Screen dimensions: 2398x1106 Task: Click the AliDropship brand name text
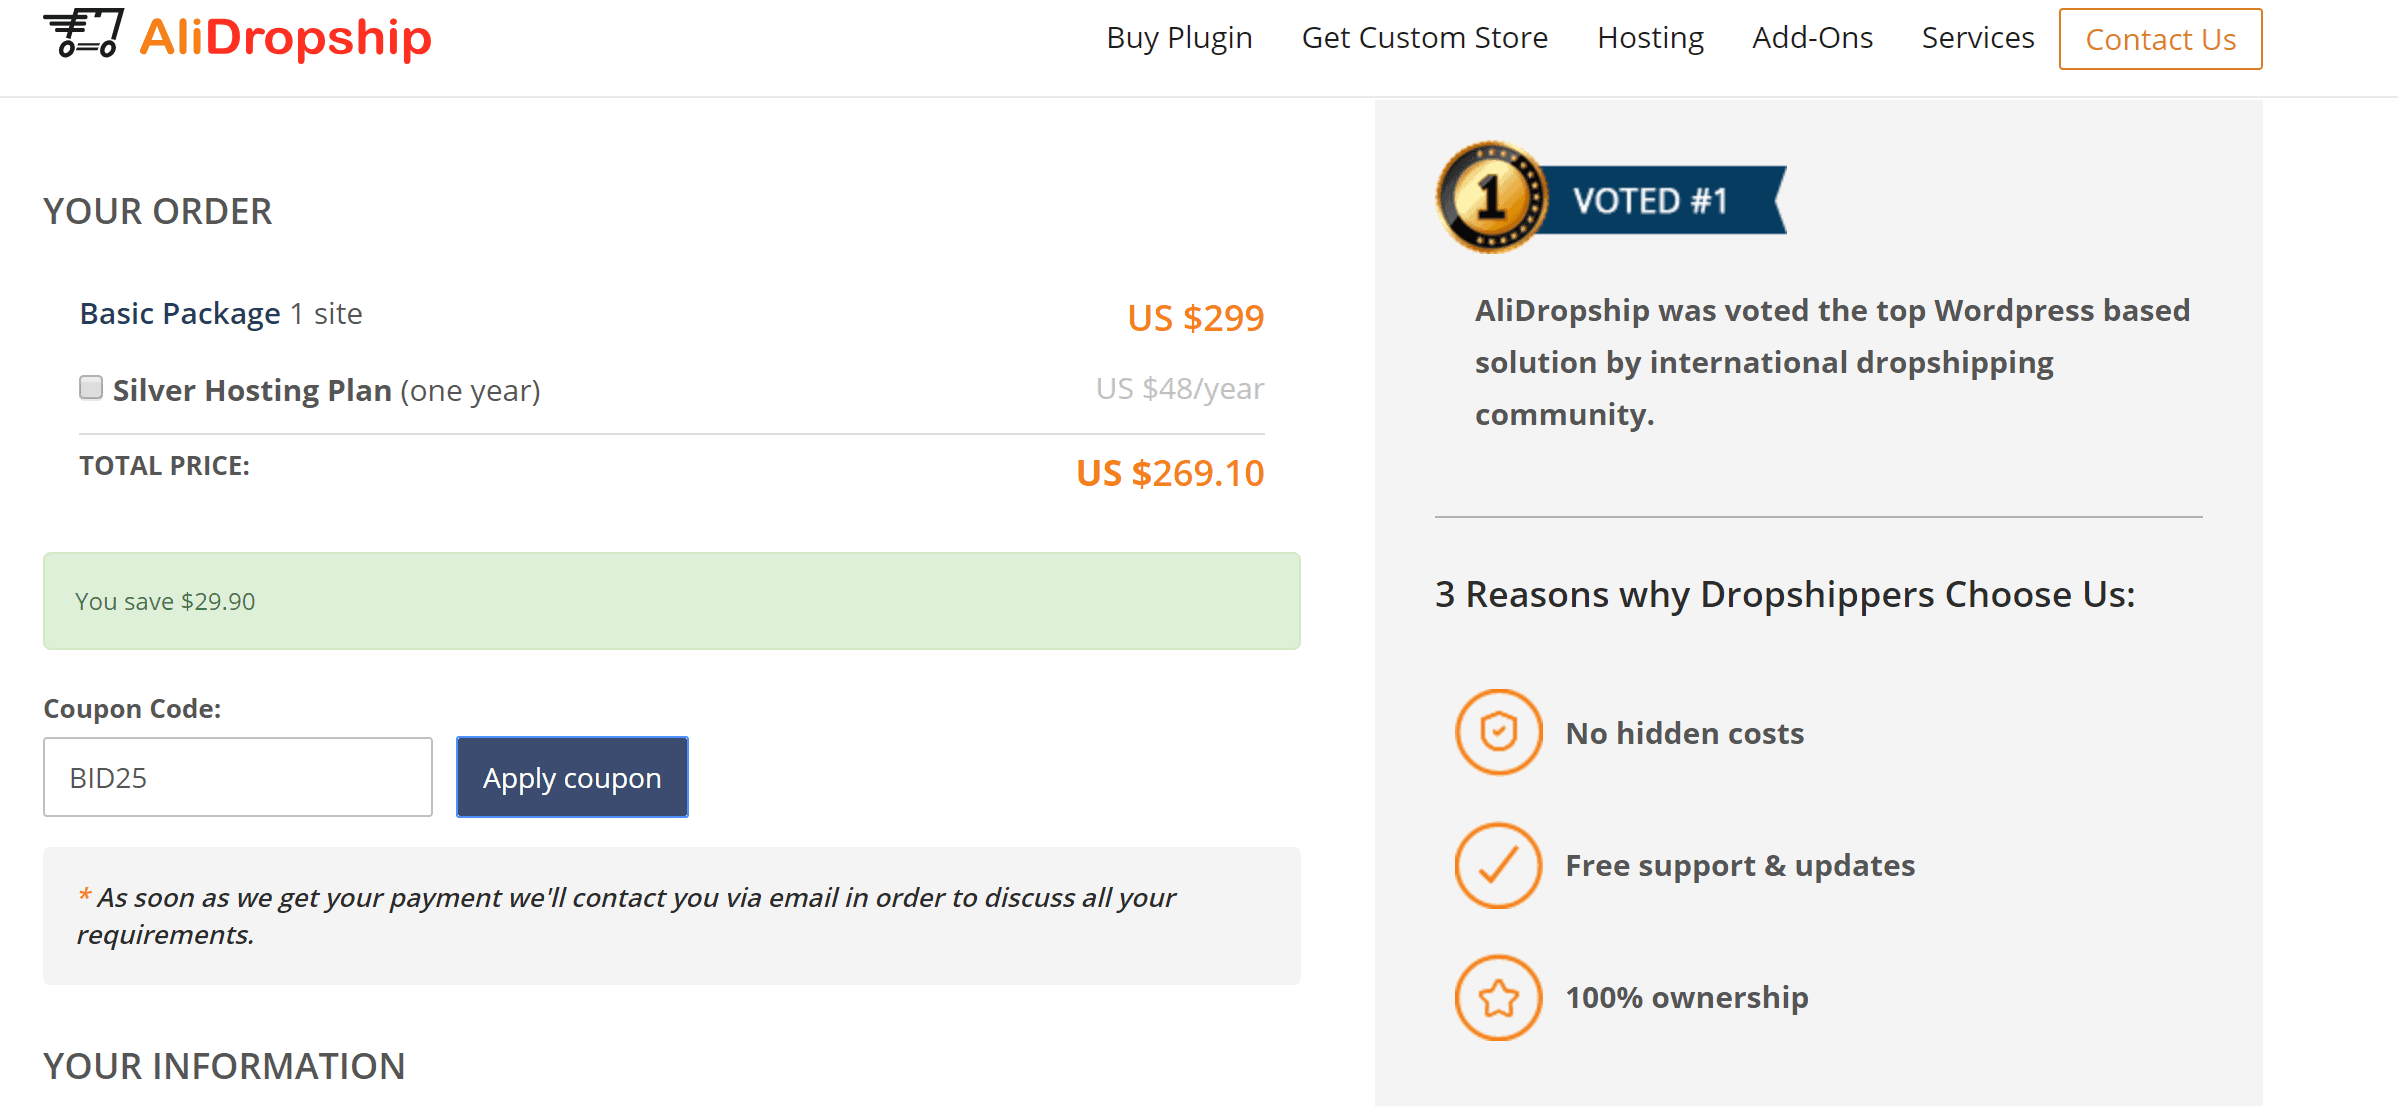point(286,37)
